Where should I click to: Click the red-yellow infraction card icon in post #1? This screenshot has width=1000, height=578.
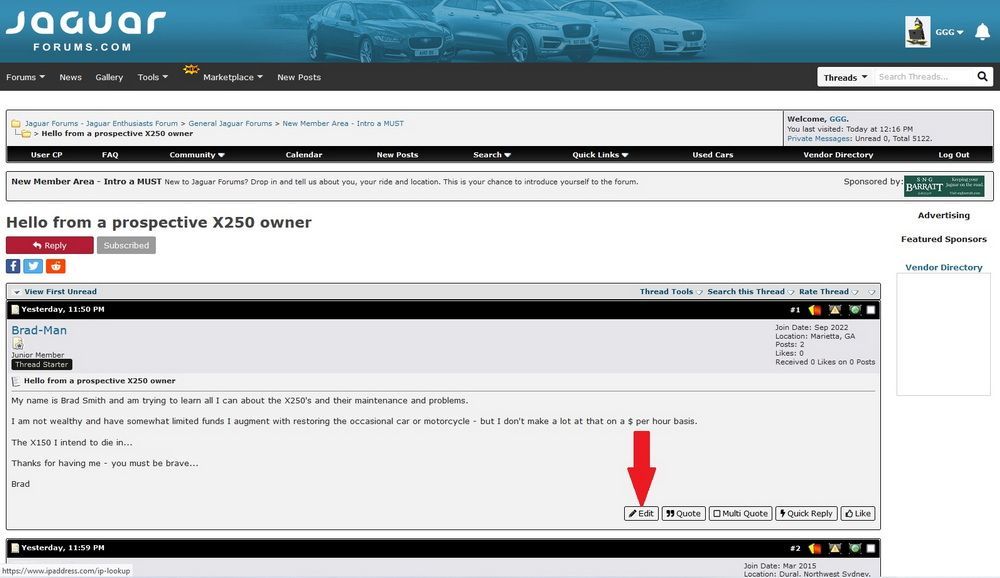(815, 310)
